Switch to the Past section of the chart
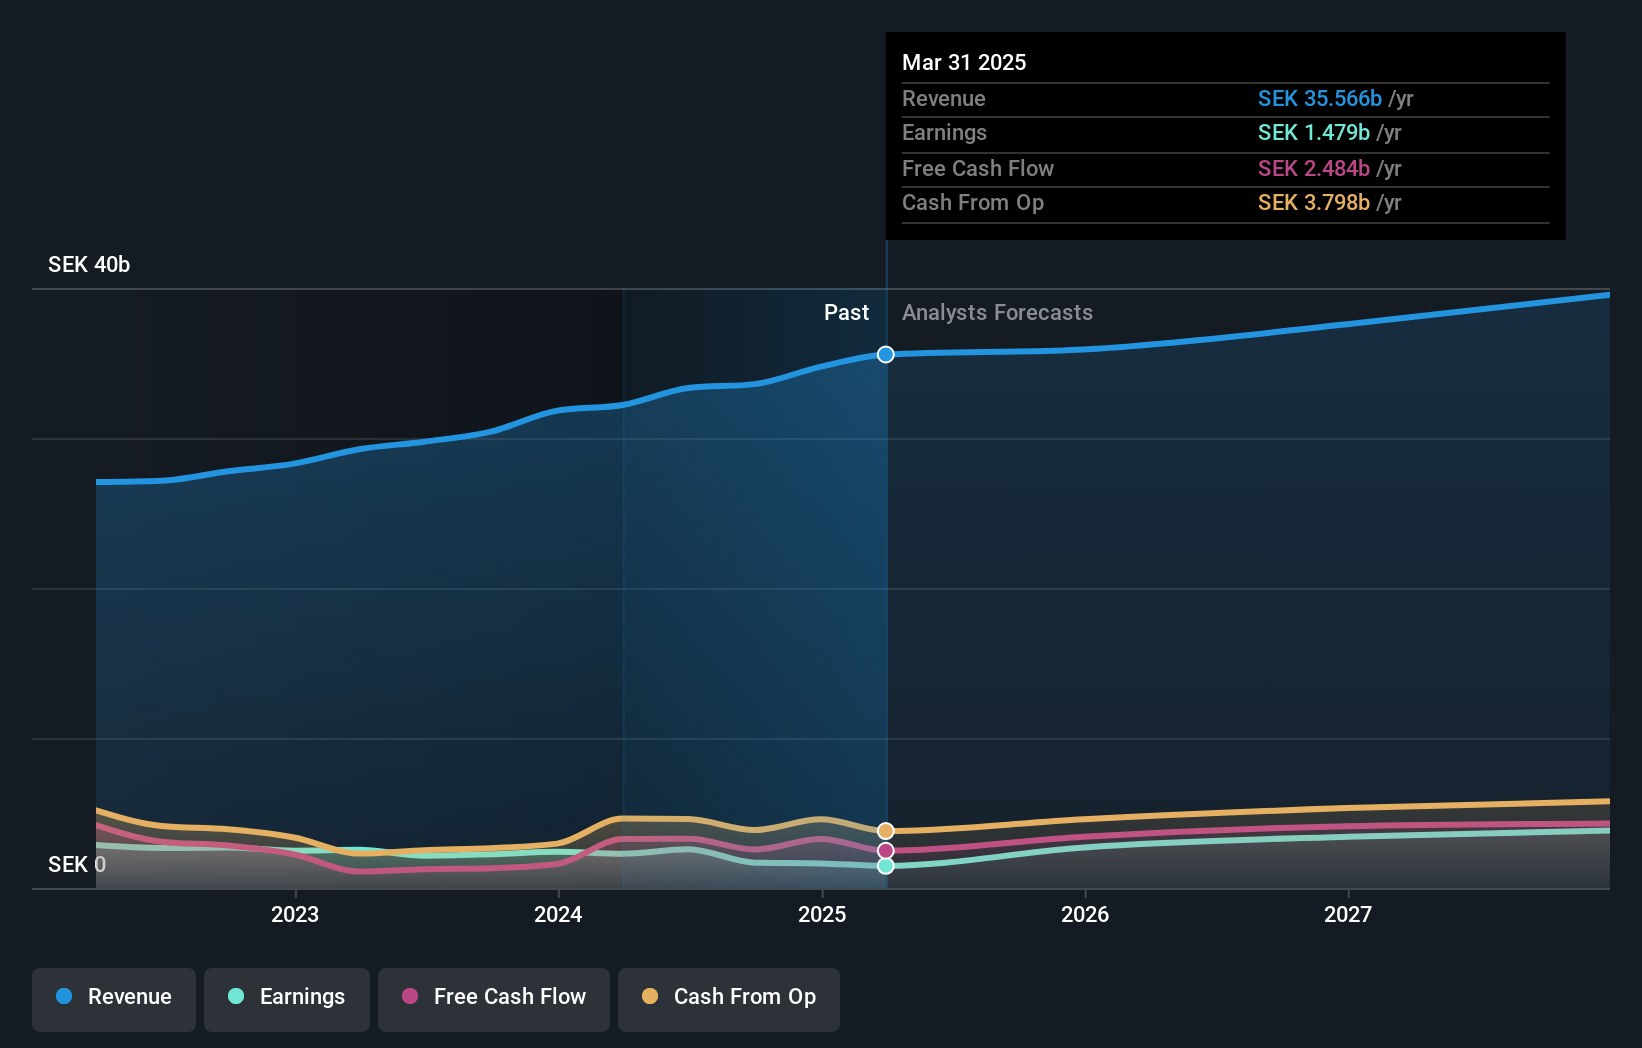 [846, 313]
